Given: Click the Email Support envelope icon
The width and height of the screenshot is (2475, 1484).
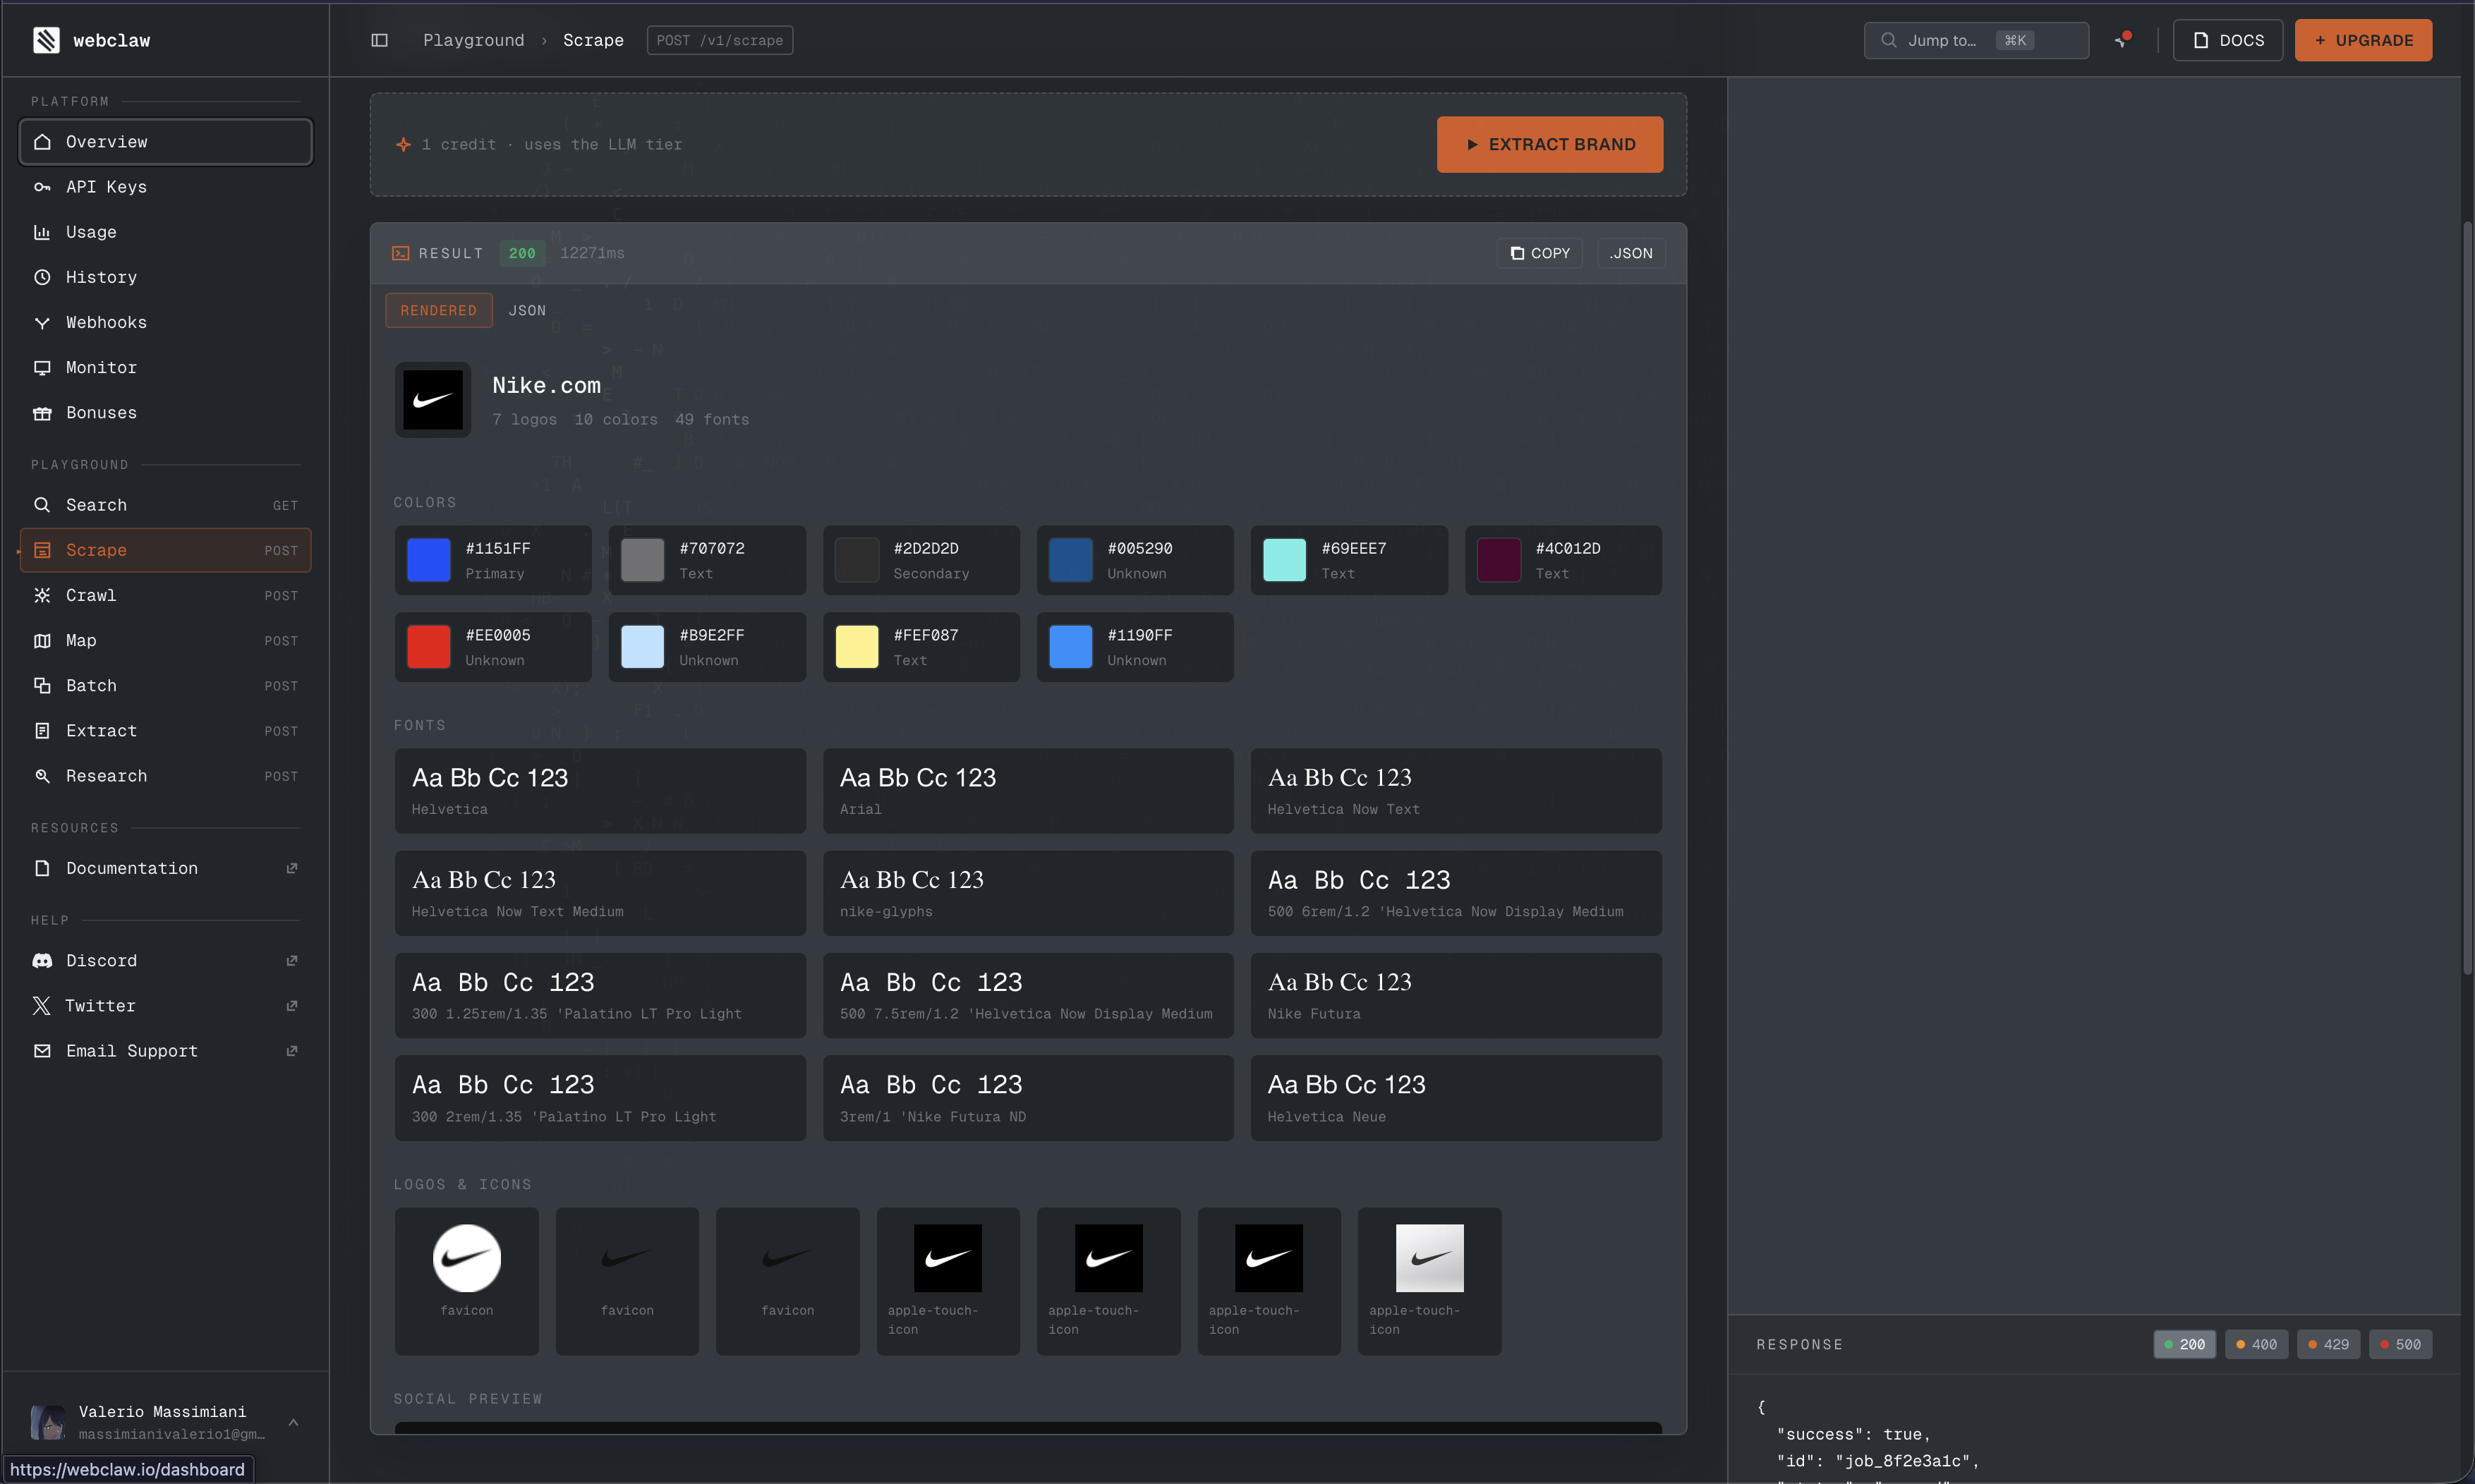Looking at the screenshot, I should click(x=42, y=1051).
